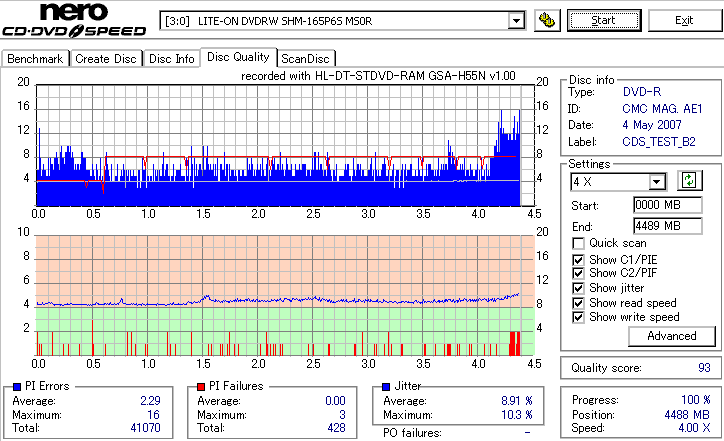Click the Quality score value 93
Viewport: 724px width, 441px height.
(x=704, y=368)
